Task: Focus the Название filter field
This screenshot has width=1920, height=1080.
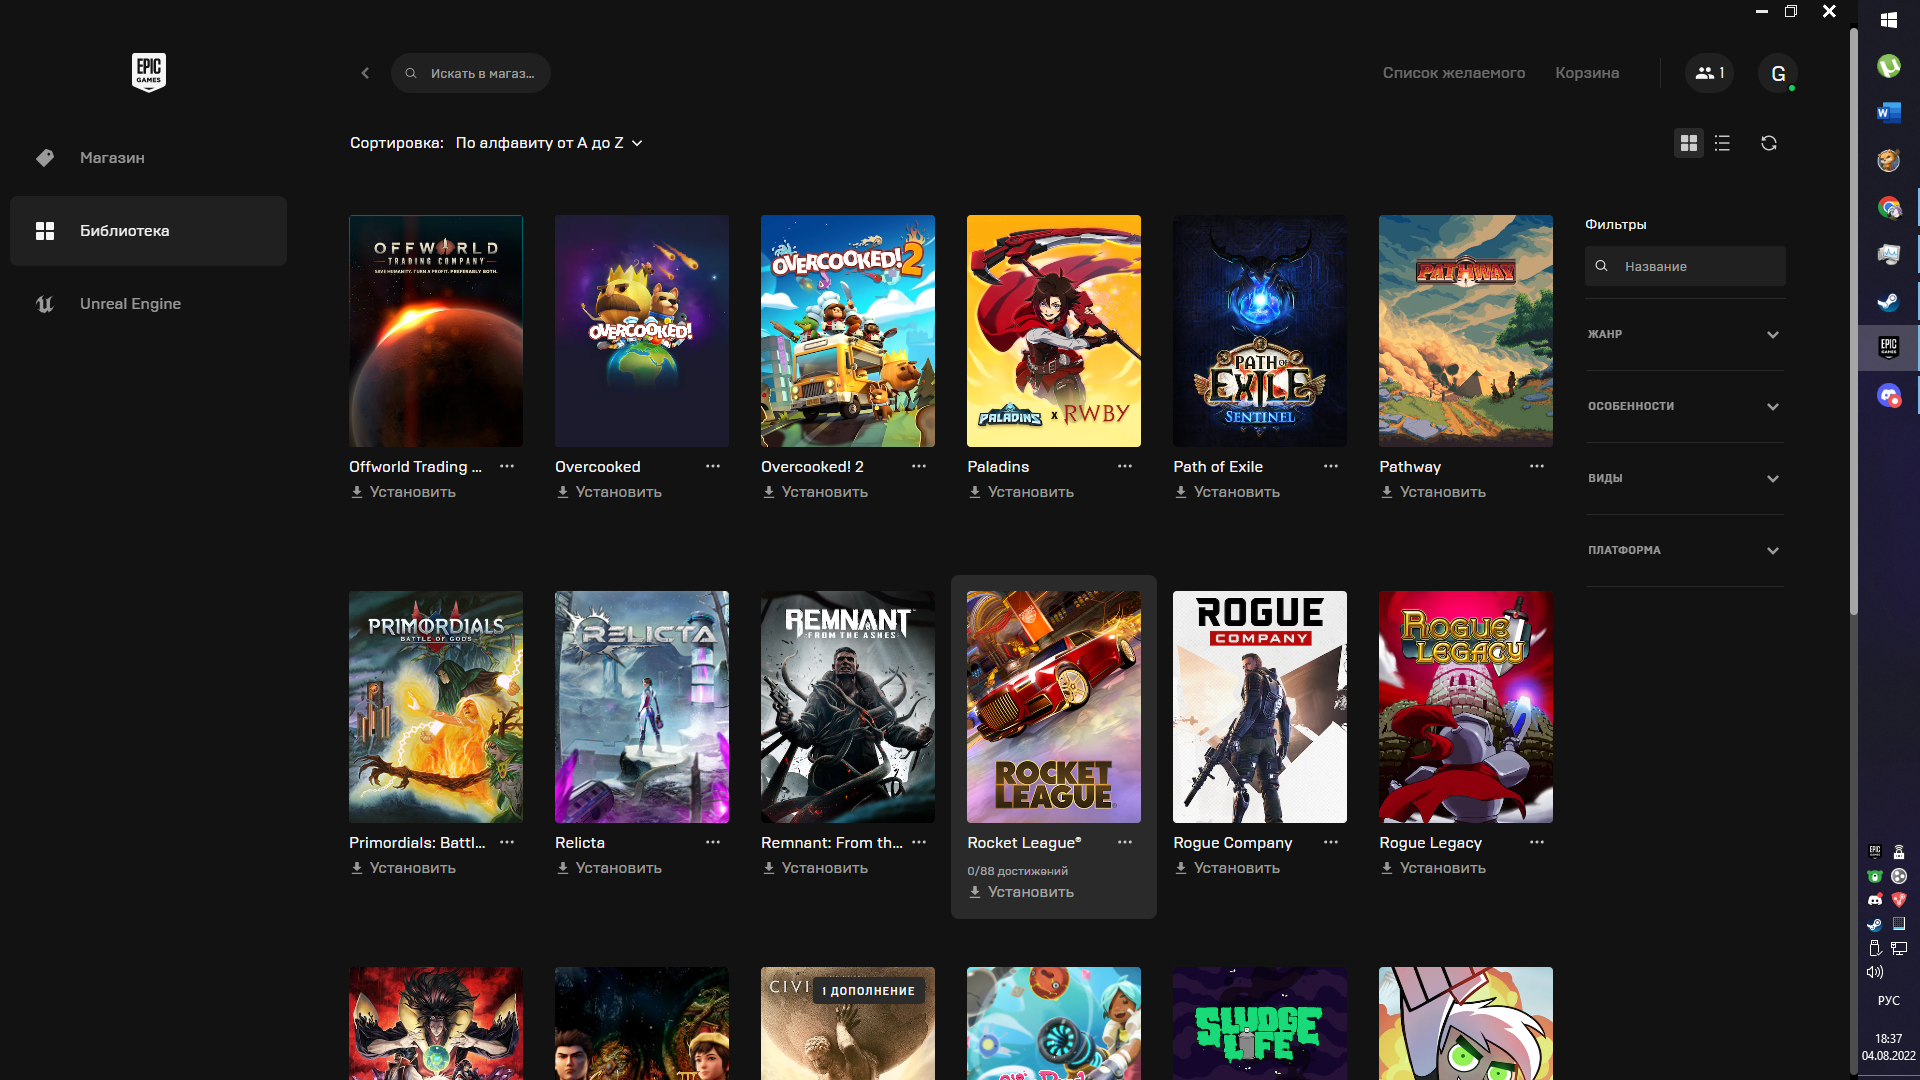Action: tap(1685, 266)
